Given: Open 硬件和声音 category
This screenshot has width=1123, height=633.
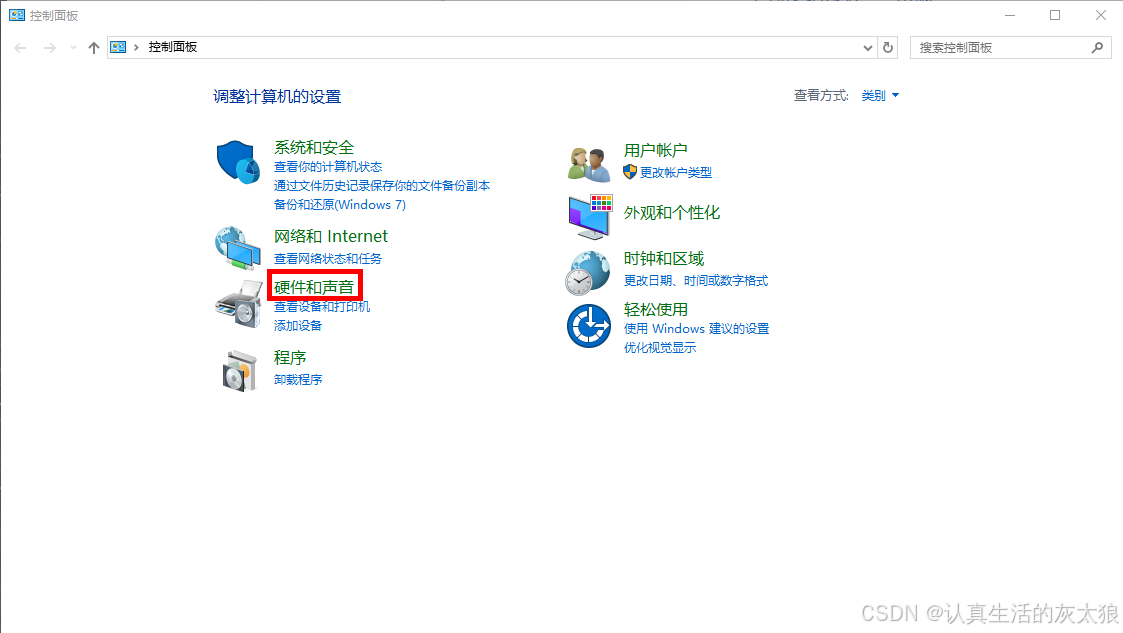Looking at the screenshot, I should click(314, 287).
